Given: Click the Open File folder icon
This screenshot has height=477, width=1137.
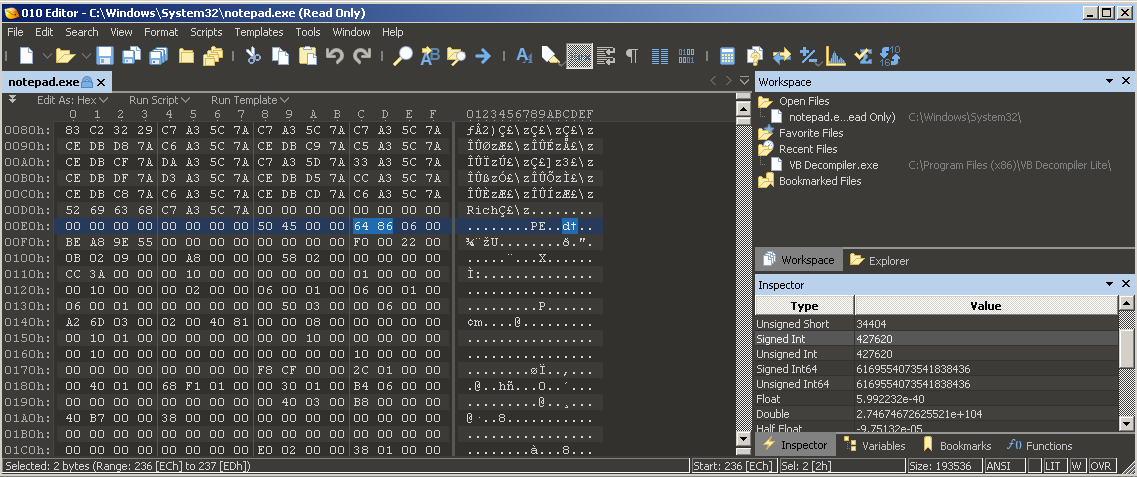Looking at the screenshot, I should pyautogui.click(x=66, y=56).
